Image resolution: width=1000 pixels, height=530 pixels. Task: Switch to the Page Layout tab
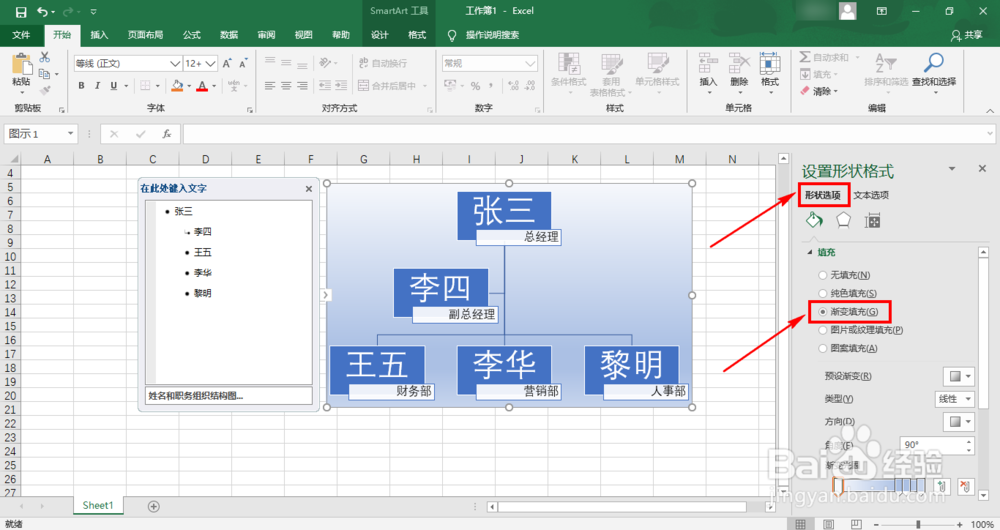click(x=145, y=35)
